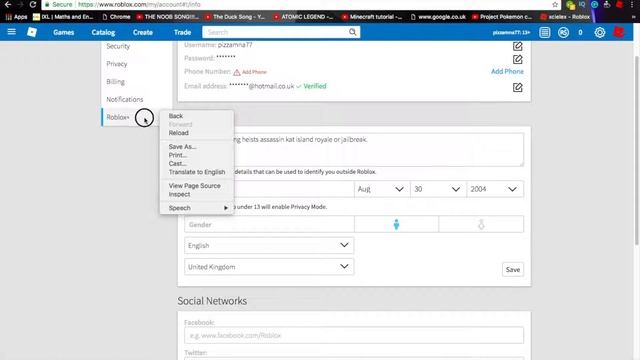Click the Apps grid icon in bookmarks bar
640x360 pixels.
[x=15, y=17]
